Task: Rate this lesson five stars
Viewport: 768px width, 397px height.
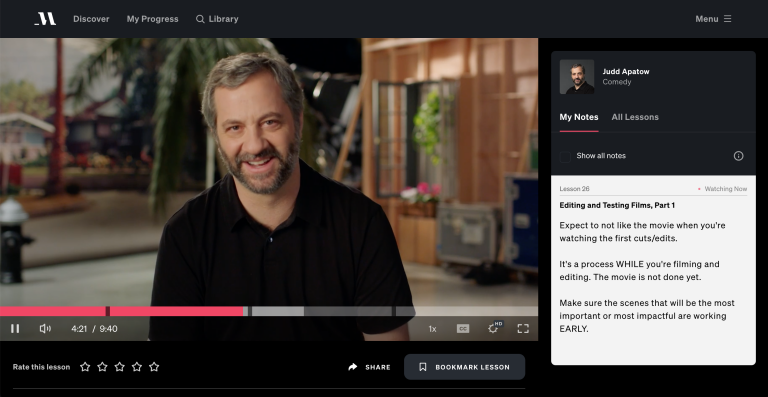Action: (x=154, y=367)
